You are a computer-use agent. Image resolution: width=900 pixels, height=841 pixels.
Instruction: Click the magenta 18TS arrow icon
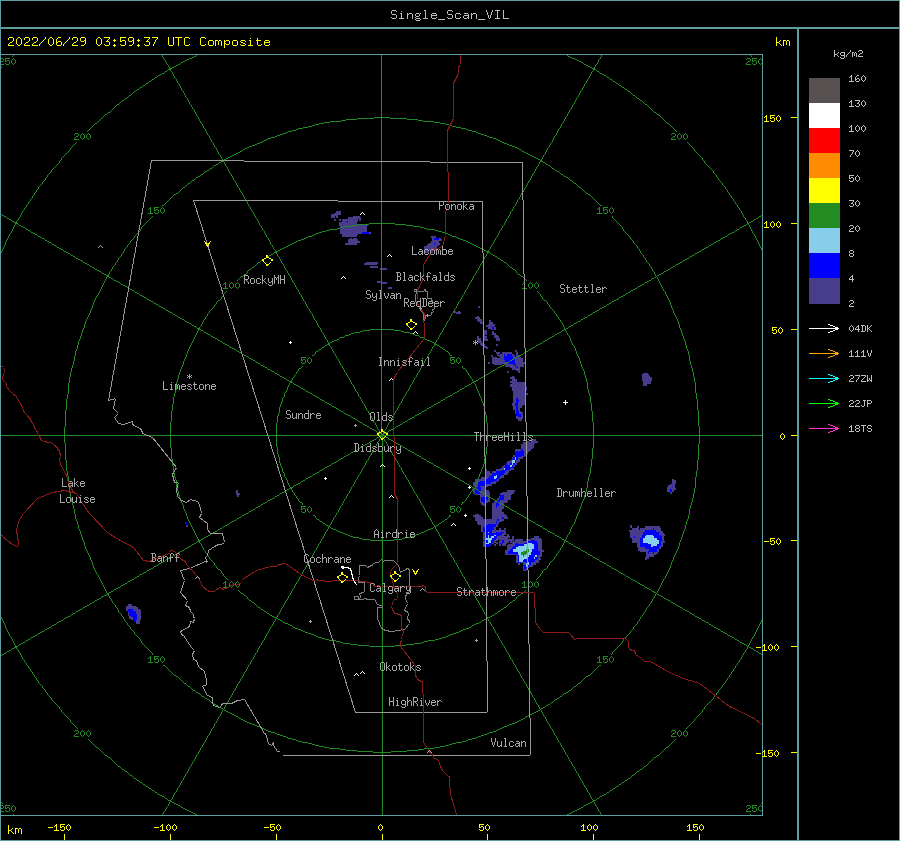point(824,428)
